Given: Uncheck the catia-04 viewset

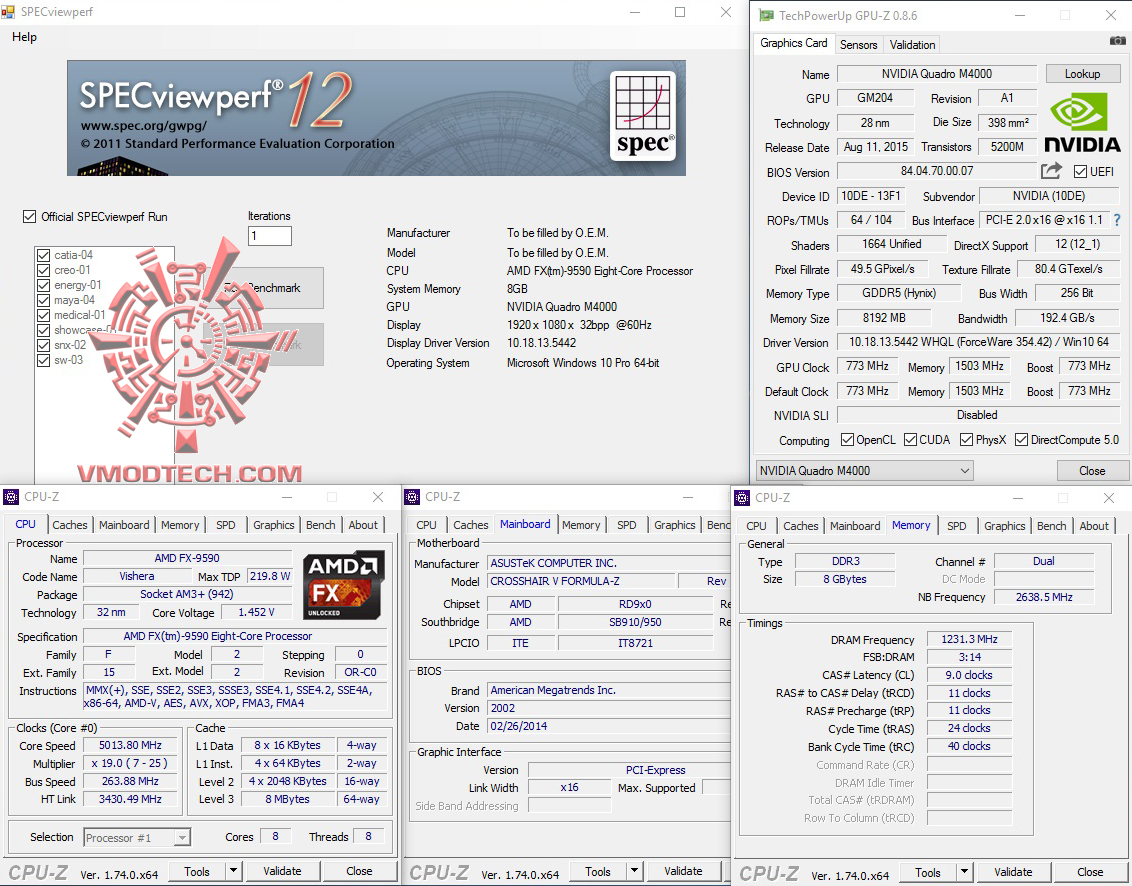Looking at the screenshot, I should click(x=43, y=255).
